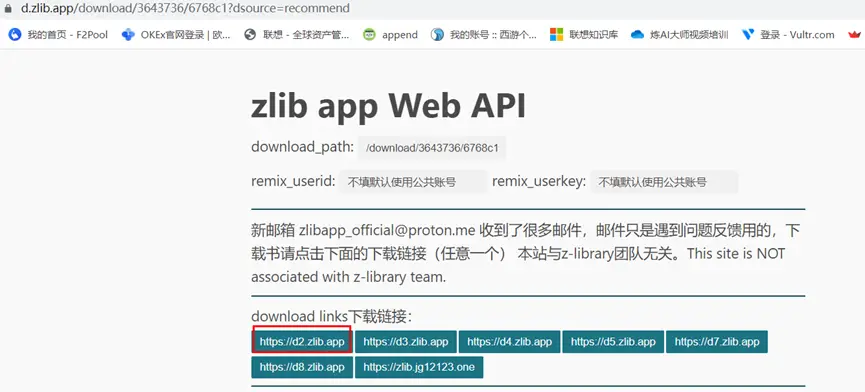865x392 pixels.
Task: Download via https://d3.zlib.app button
Action: (405, 342)
